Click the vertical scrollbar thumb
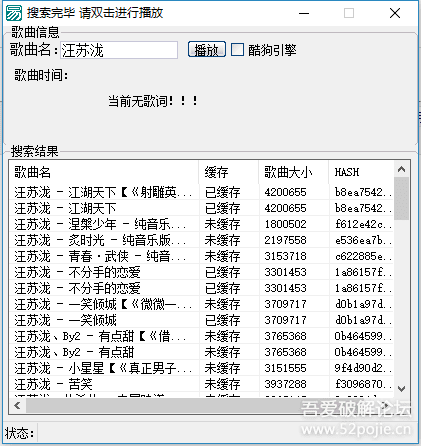 coord(401,199)
